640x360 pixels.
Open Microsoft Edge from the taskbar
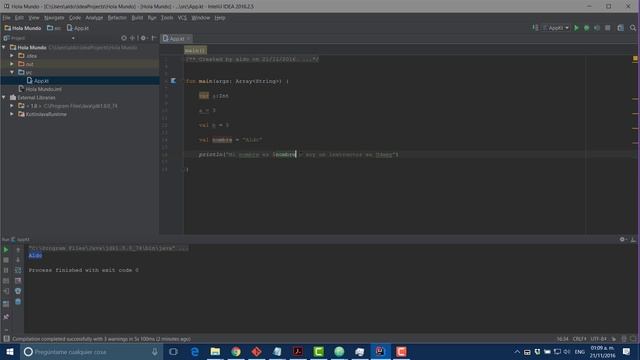coord(195,352)
